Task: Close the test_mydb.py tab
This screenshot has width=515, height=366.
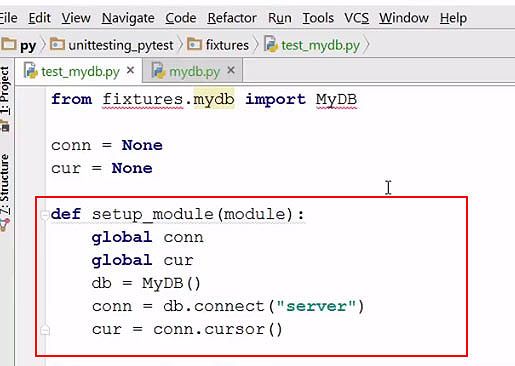Action: 131,70
